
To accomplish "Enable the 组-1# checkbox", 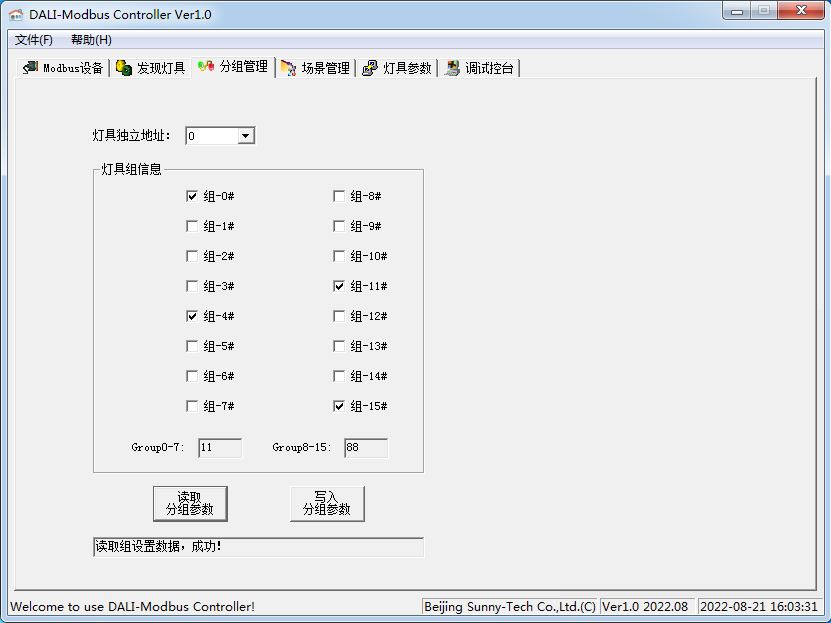I will click(x=192, y=226).
